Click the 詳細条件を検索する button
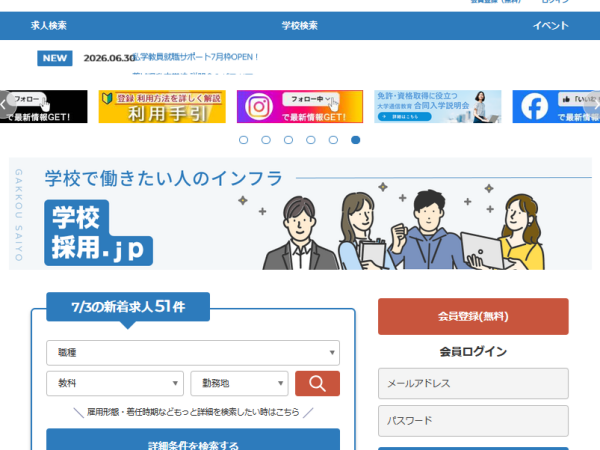This screenshot has width=600, height=450. tap(193, 440)
